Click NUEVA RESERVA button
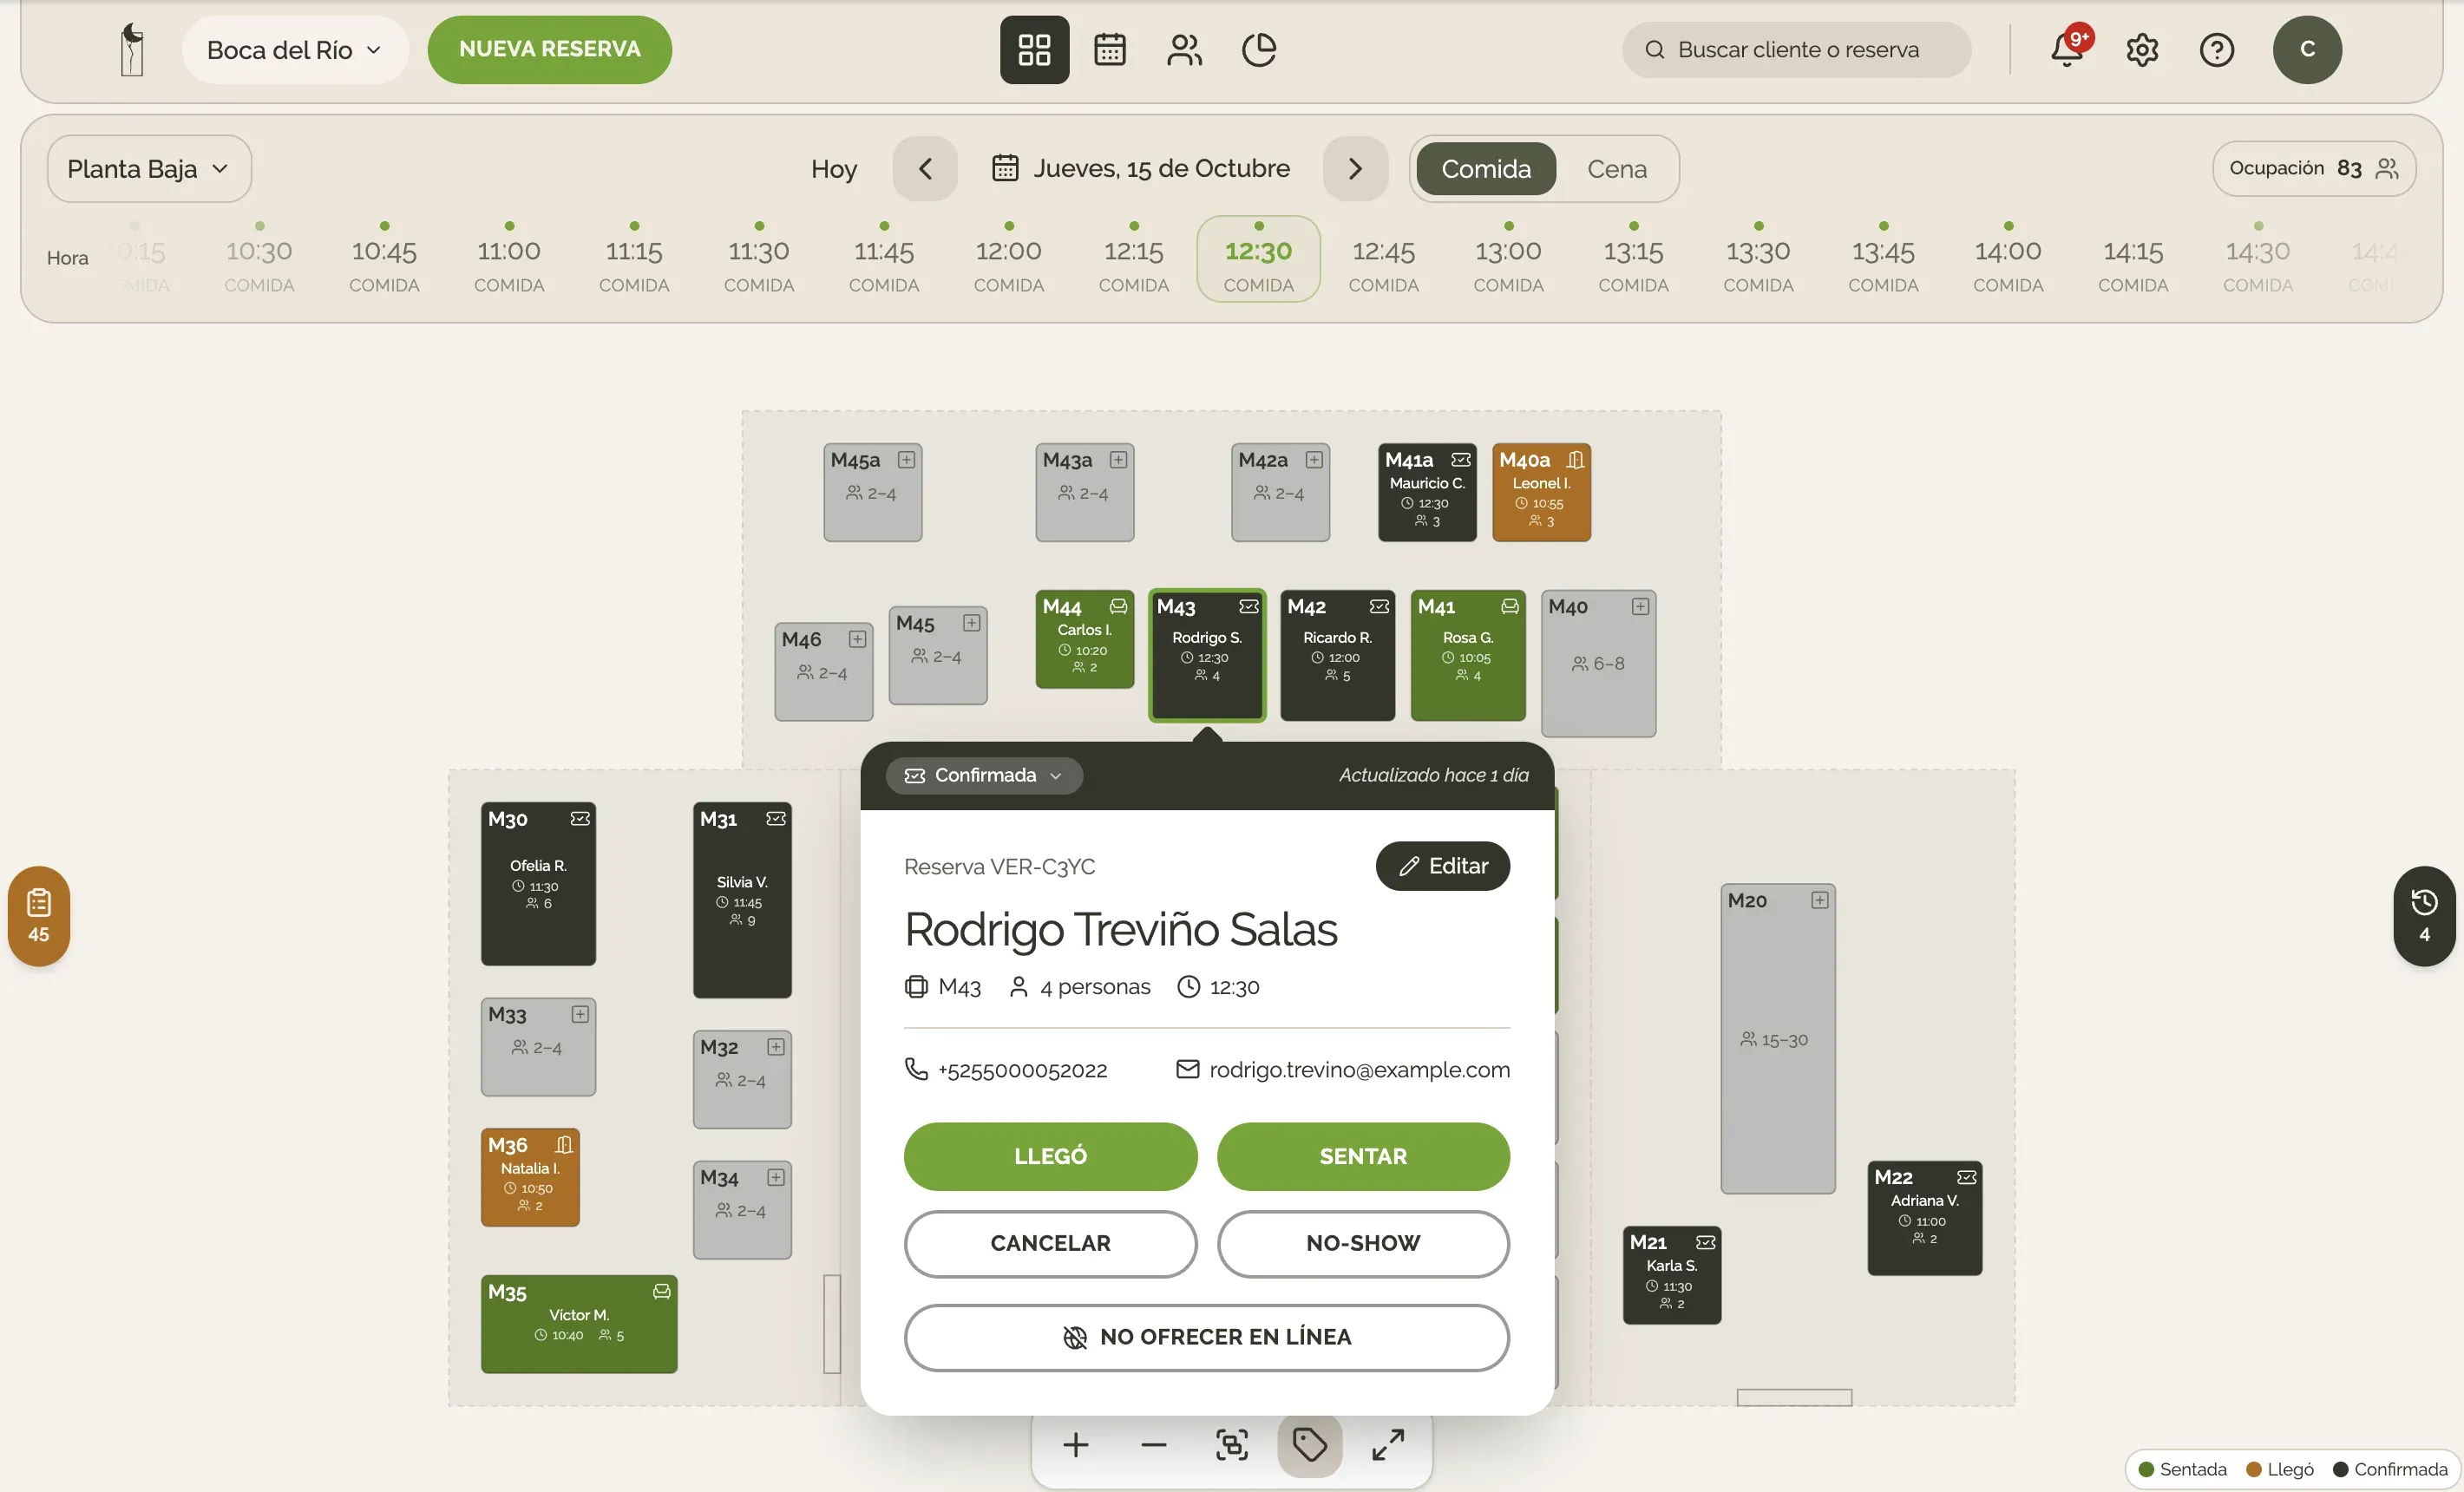Image resolution: width=2464 pixels, height=1492 pixels. 549,49
